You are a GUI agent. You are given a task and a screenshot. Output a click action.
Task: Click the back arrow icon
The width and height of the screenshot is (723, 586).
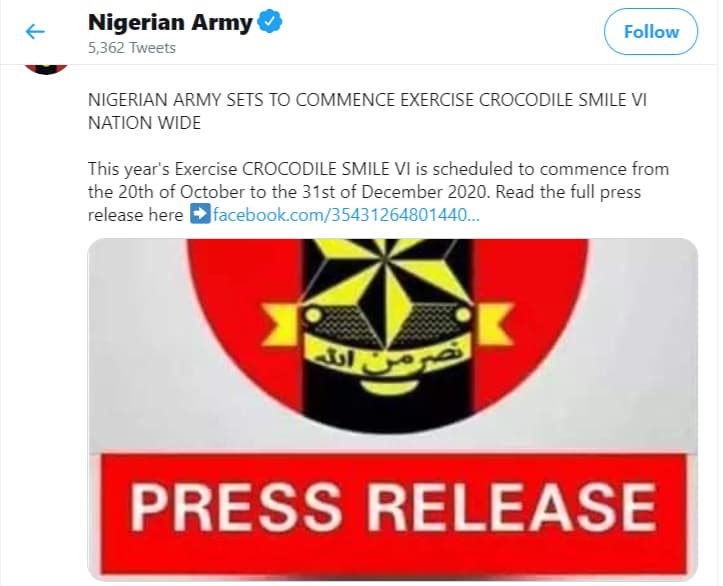[x=36, y=32]
